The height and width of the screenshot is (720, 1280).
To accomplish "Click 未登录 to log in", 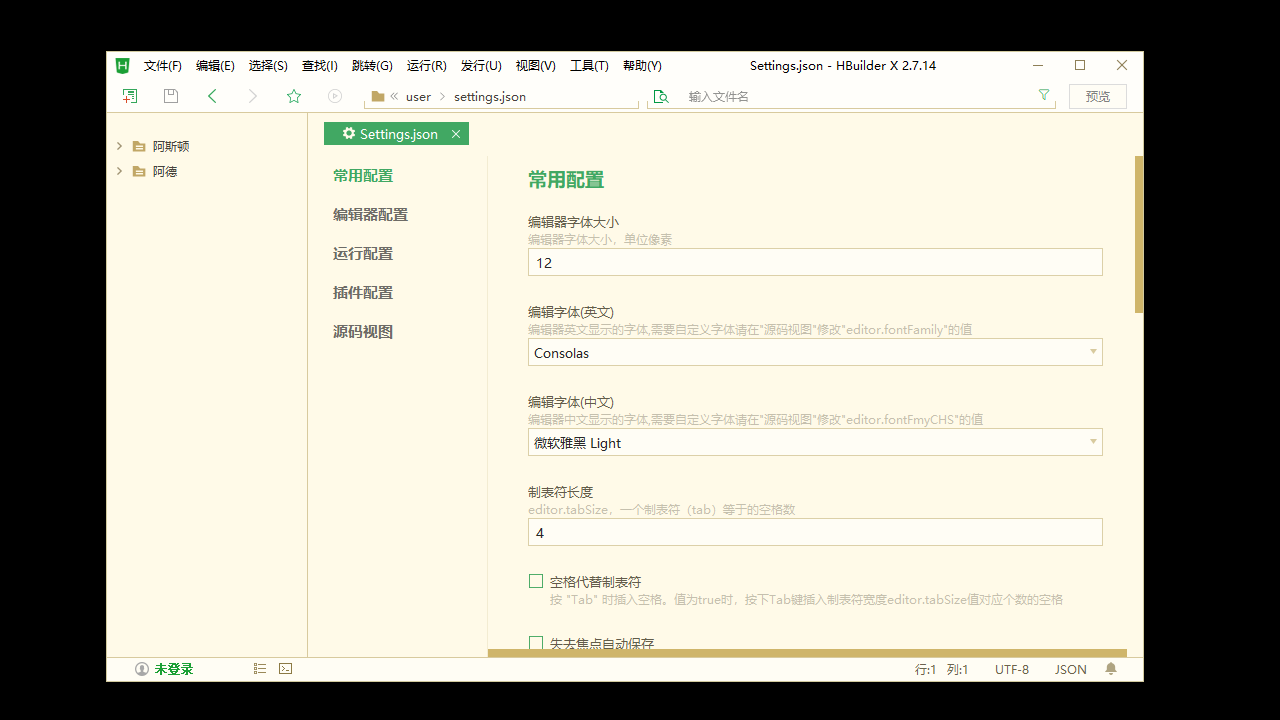I will pyautogui.click(x=172, y=668).
